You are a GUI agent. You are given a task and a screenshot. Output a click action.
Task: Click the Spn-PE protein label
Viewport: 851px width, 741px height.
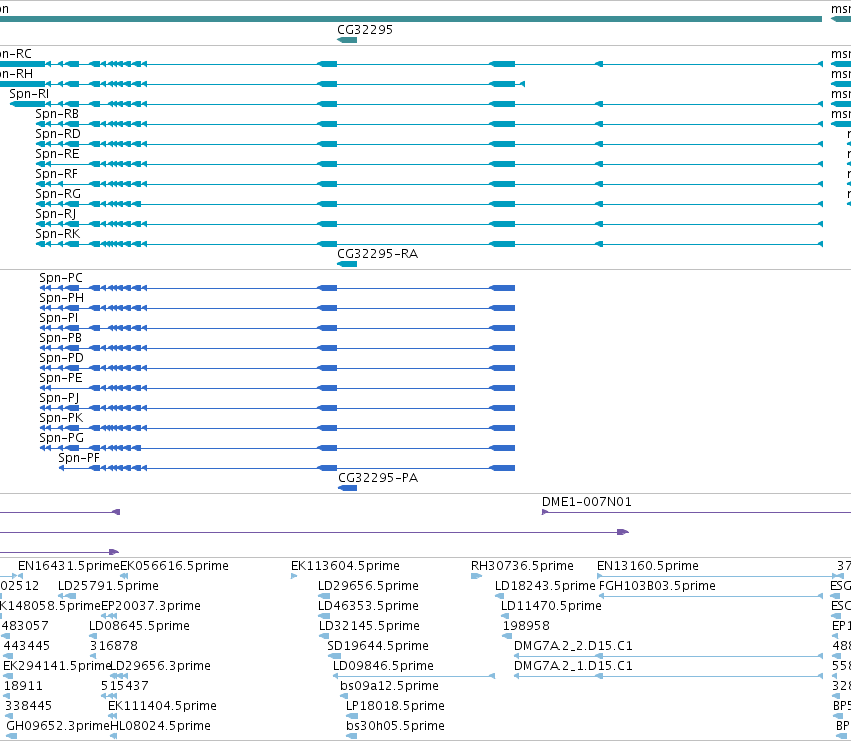(61, 378)
